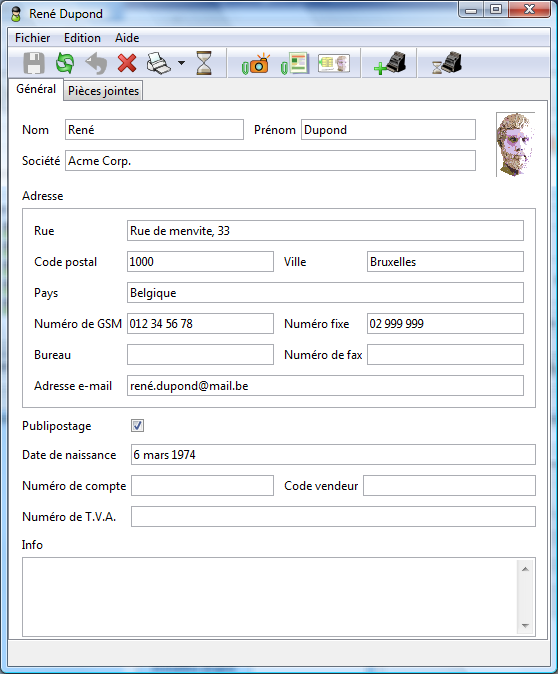Click the Numéro de compte field
Viewport: 558px width, 674px height.
[202, 486]
